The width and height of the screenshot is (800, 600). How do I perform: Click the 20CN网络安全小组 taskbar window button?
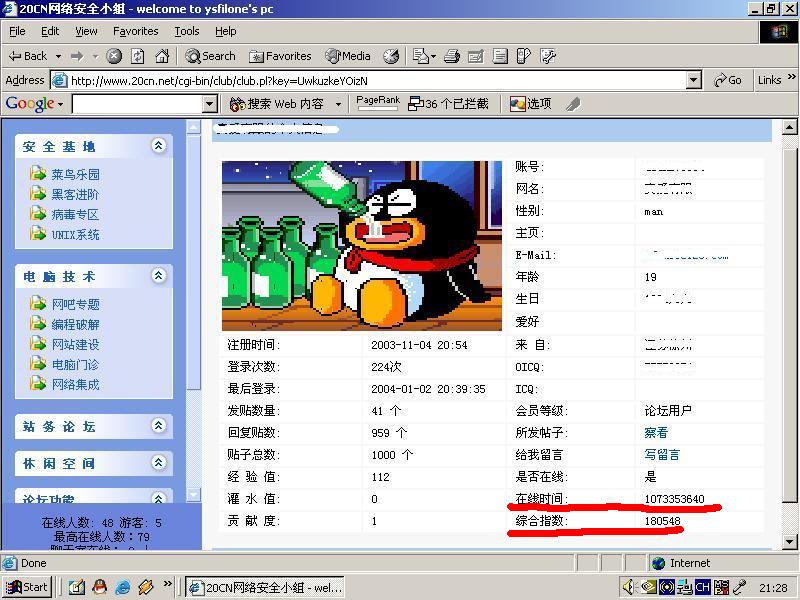(x=265, y=587)
